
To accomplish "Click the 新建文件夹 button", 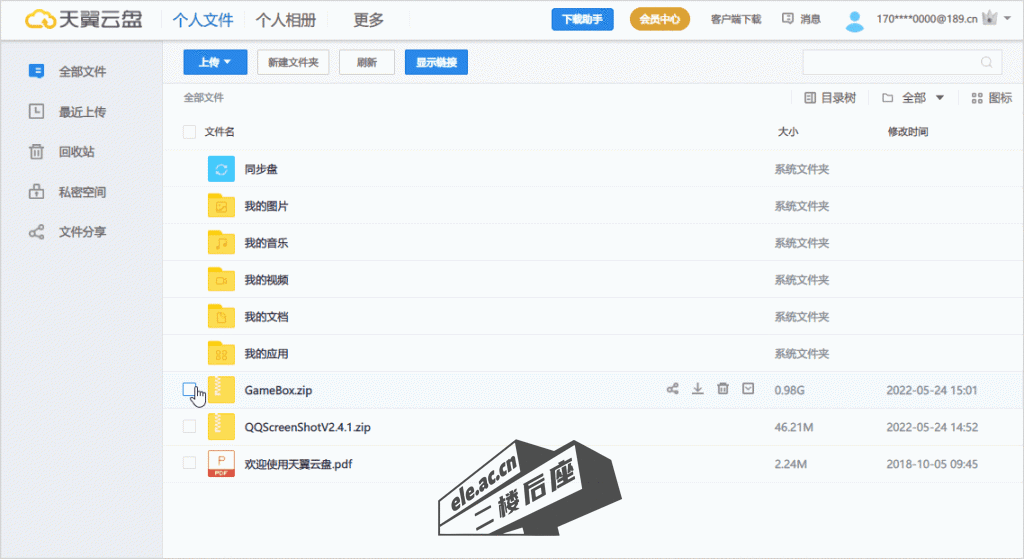I will tap(293, 62).
